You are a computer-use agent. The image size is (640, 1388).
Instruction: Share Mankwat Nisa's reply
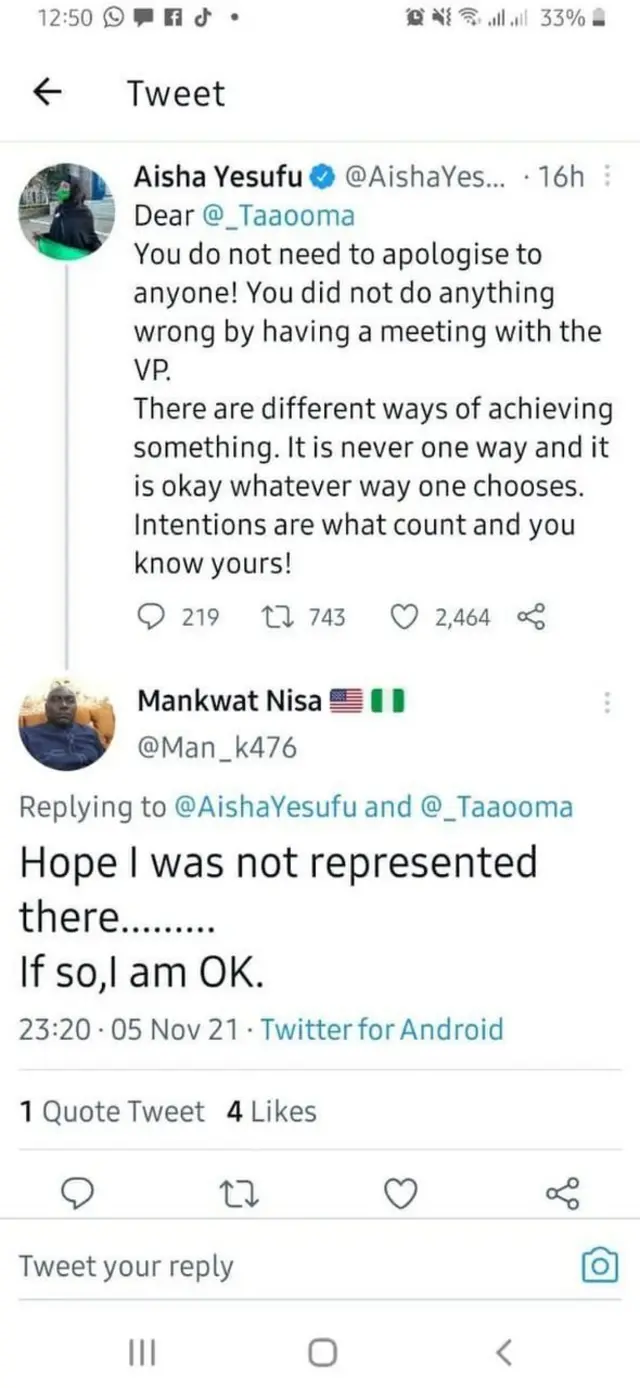(563, 1192)
